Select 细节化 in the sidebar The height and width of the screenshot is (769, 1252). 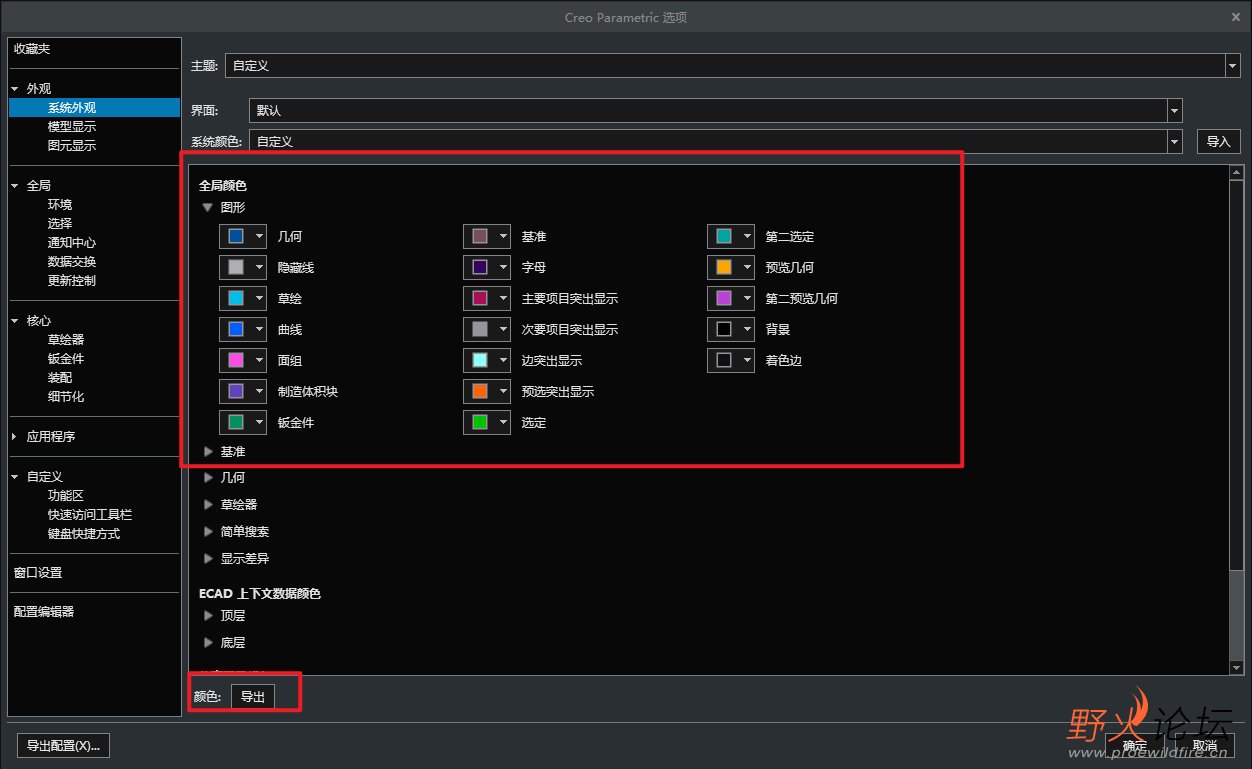(66, 397)
